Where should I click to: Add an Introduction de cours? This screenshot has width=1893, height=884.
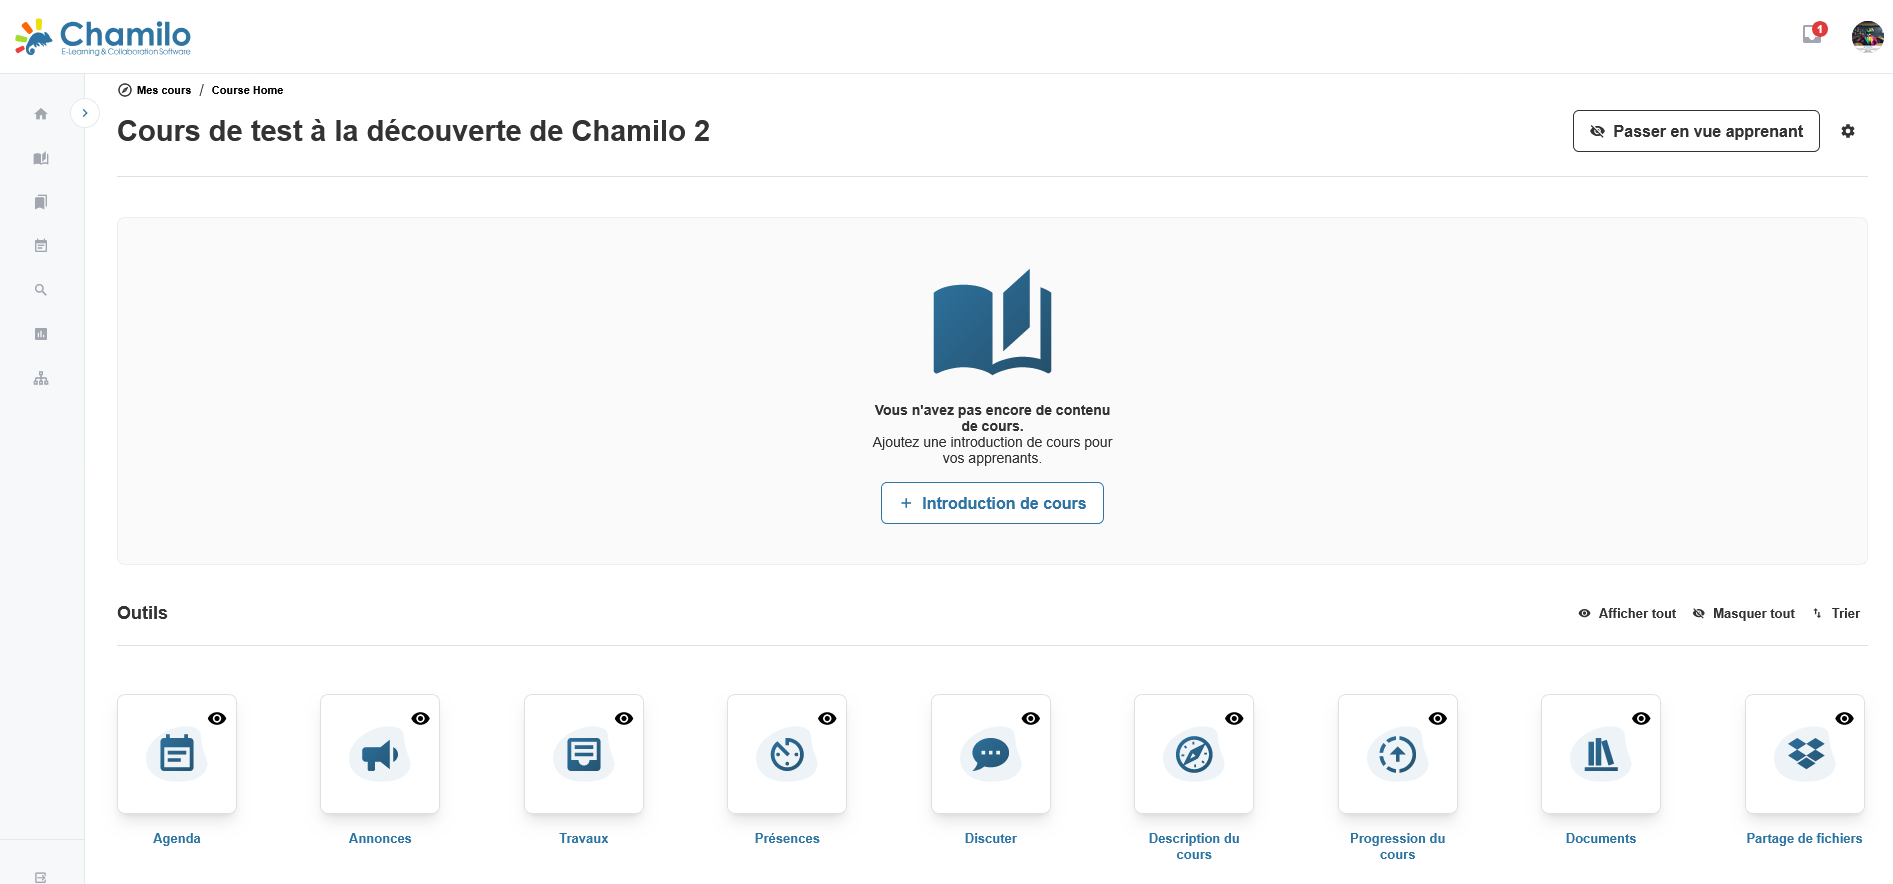click(x=992, y=503)
